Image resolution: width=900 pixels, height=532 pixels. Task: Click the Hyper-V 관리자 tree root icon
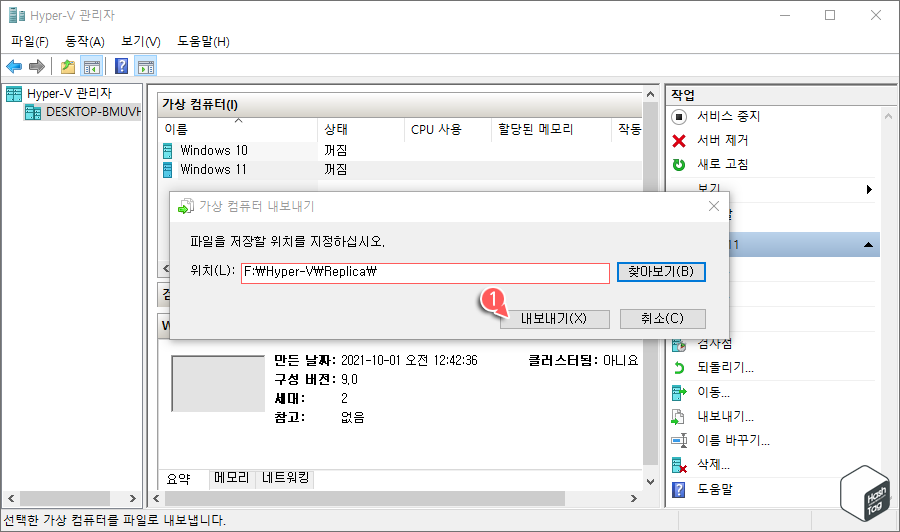click(x=14, y=94)
